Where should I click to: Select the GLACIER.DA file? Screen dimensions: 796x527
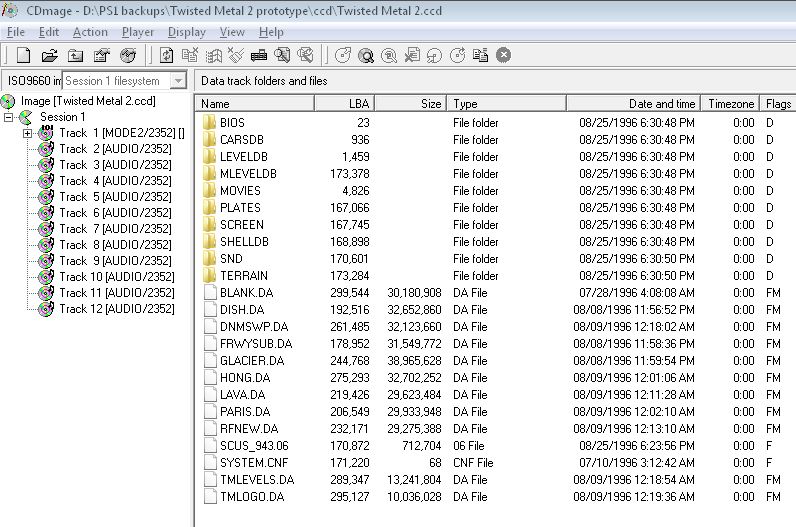[x=495, y=360]
